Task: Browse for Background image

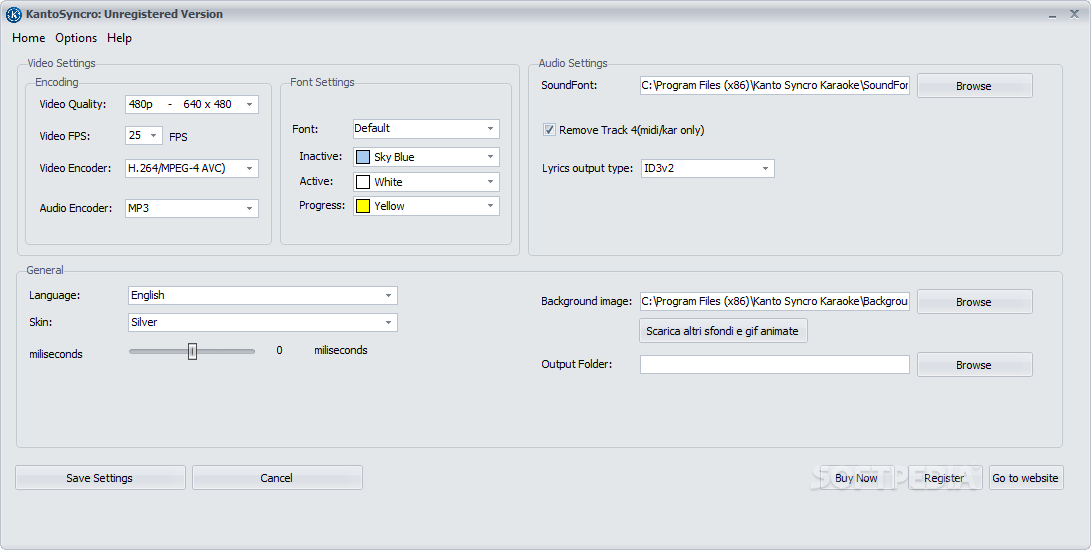Action: click(x=974, y=301)
